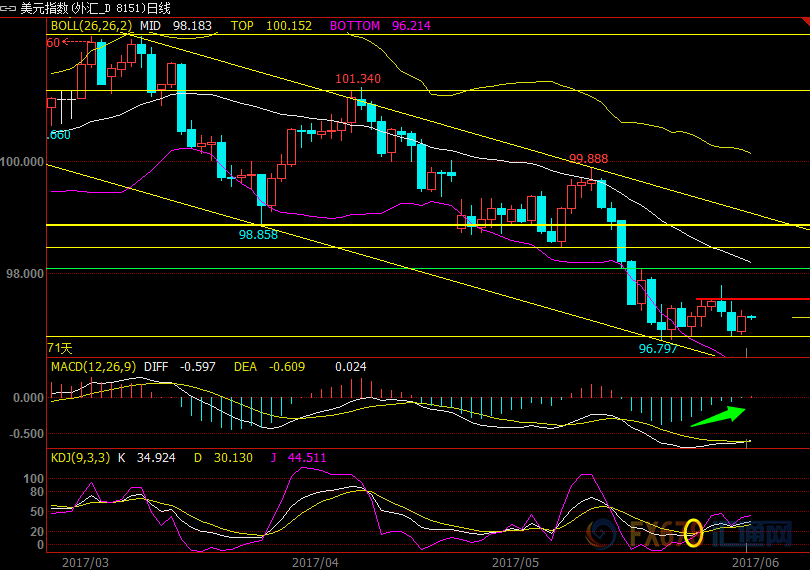Viewport: 810px width, 570px height.
Task: Click the 98.000 price axis label
Action: (25, 273)
